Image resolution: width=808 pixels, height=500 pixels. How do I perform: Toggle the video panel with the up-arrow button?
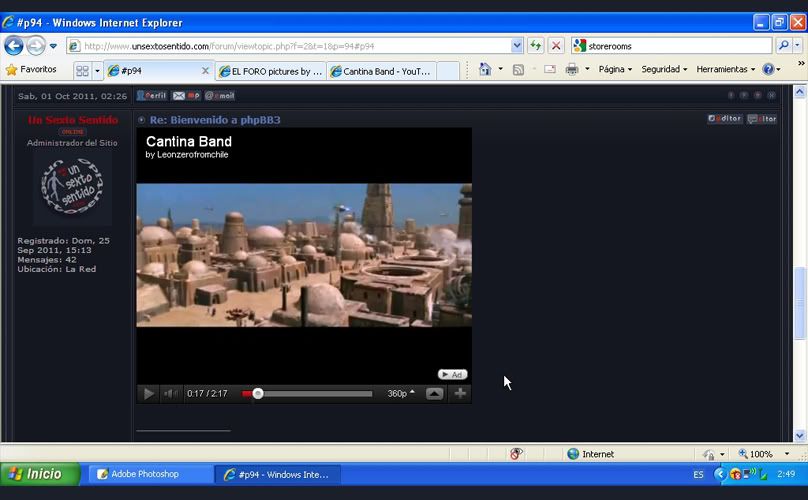[x=434, y=394]
